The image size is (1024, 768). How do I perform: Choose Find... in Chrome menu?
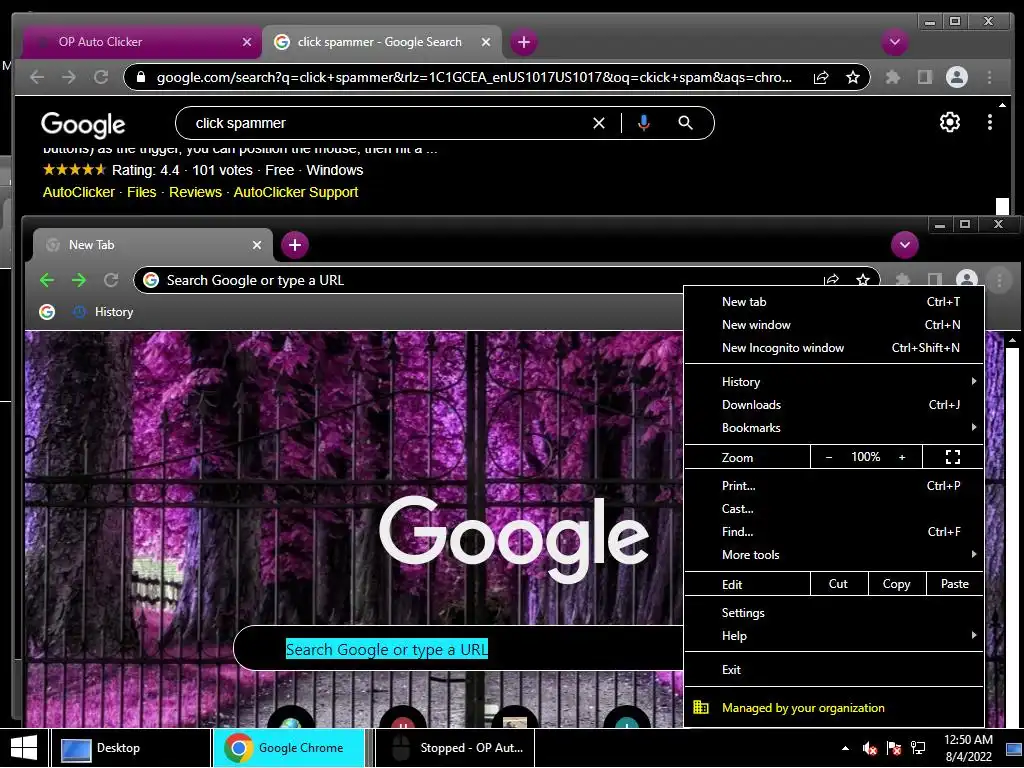click(834, 532)
